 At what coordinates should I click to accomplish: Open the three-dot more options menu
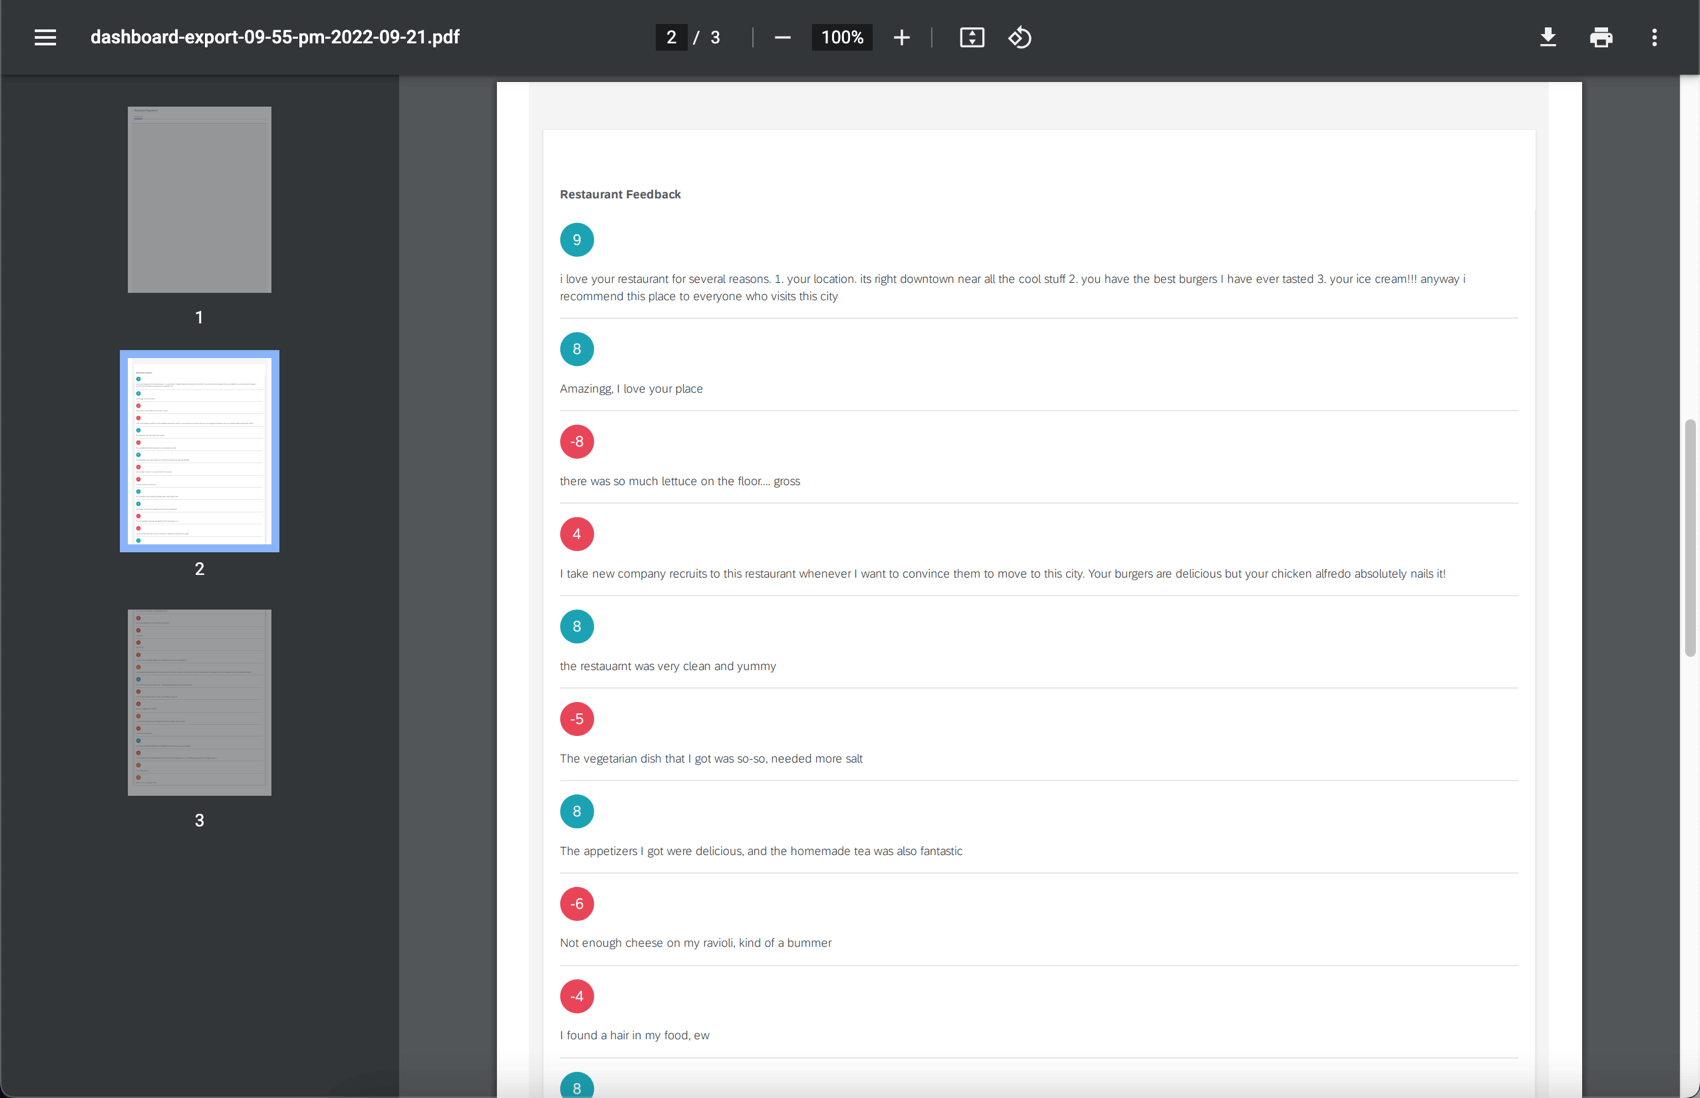coord(1655,37)
